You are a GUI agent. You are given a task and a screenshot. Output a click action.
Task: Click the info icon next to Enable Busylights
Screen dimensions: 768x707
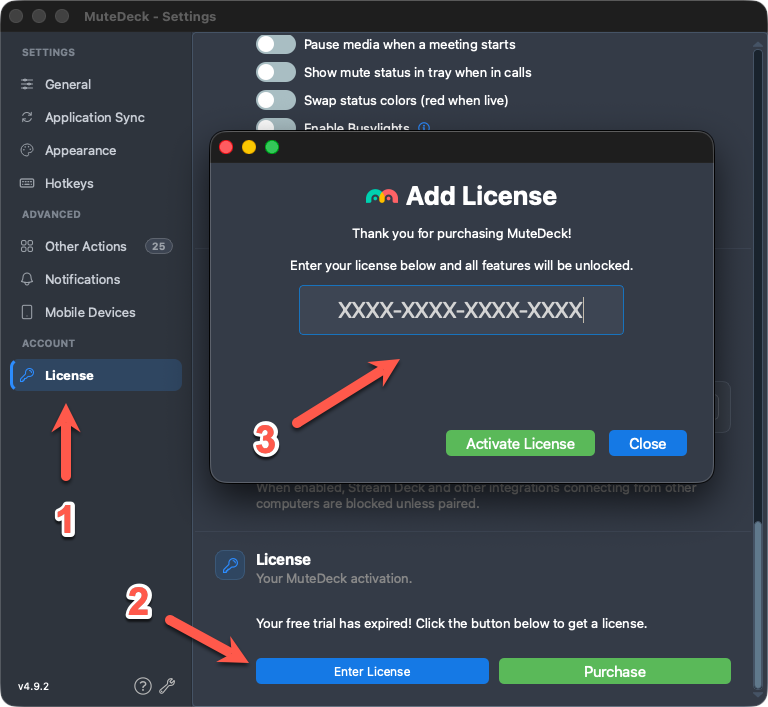tap(424, 127)
